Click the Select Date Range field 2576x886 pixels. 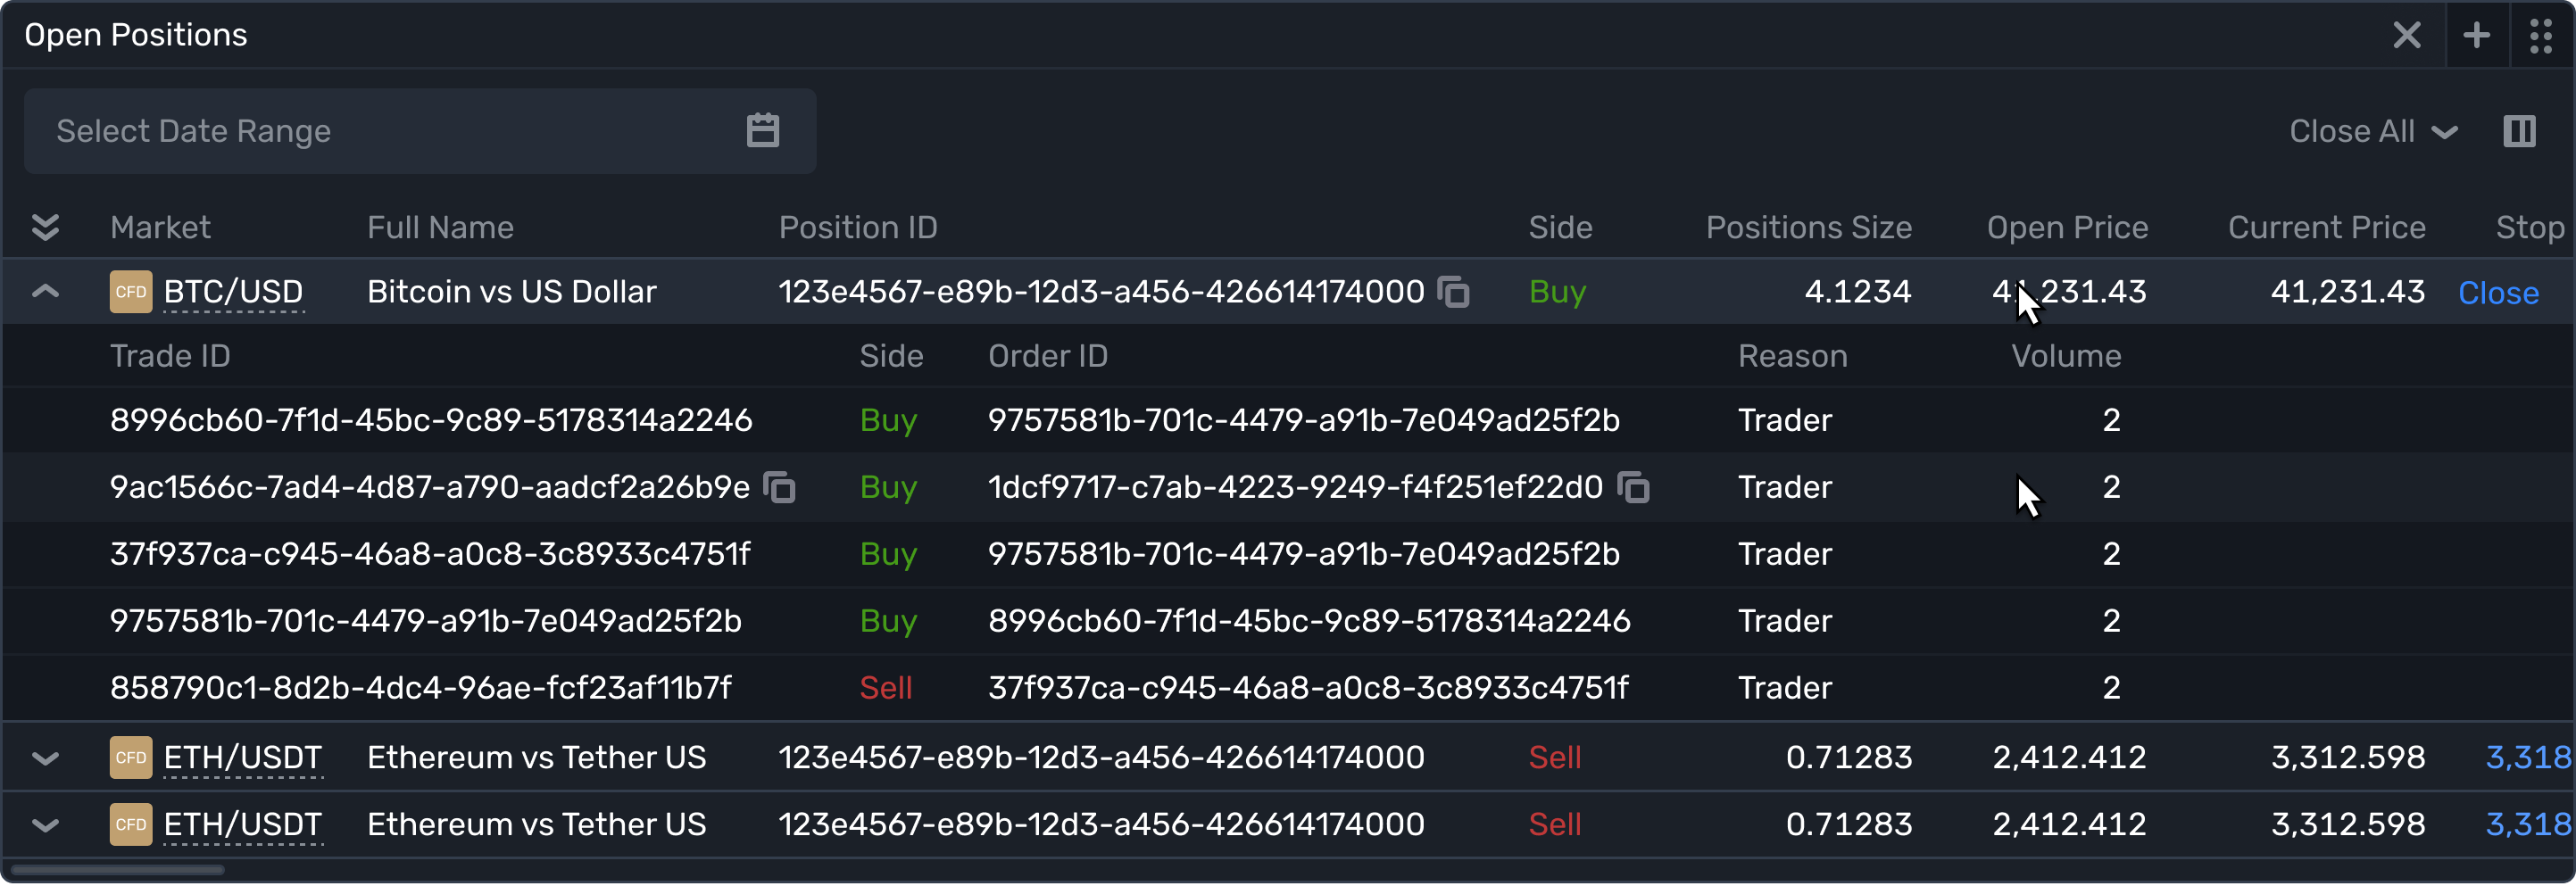pyautogui.click(x=420, y=131)
